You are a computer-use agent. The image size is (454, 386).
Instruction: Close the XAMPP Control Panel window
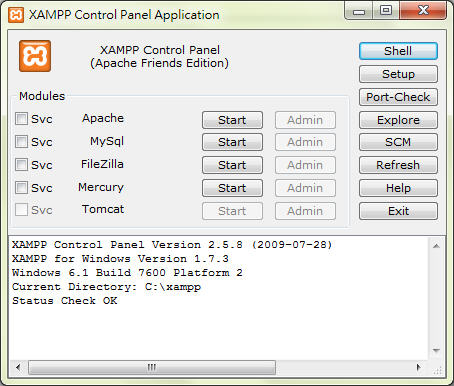click(x=423, y=11)
